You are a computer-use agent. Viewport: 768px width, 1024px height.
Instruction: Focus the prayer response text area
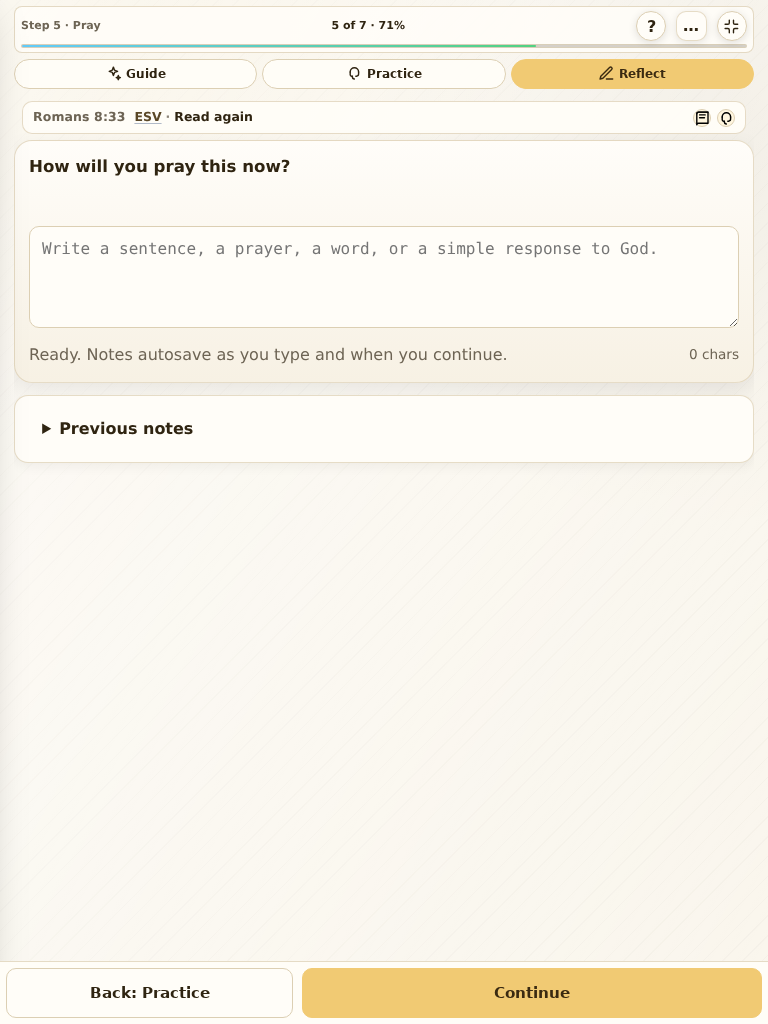tap(384, 277)
